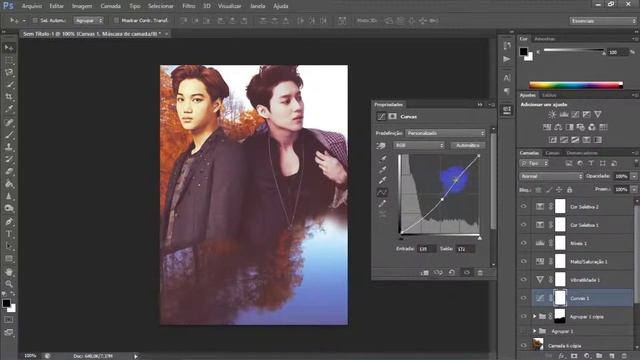Choose the curve point editing tool

[x=382, y=192]
